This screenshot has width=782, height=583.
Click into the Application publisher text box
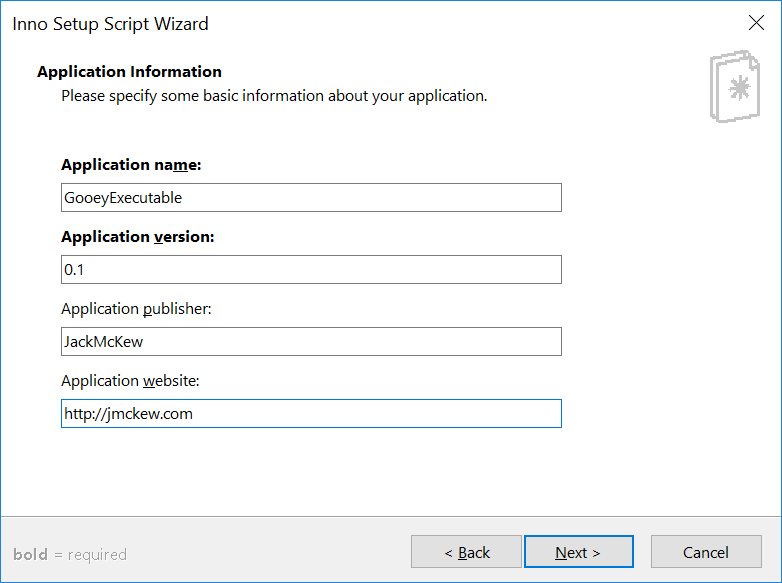(311, 342)
